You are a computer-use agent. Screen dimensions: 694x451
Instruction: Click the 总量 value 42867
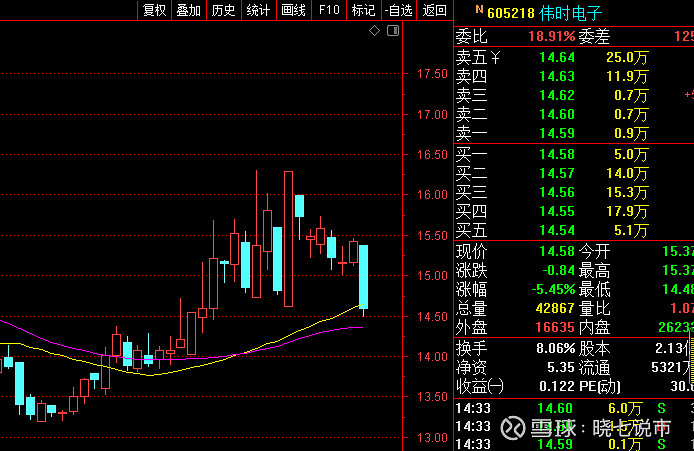[x=555, y=308]
